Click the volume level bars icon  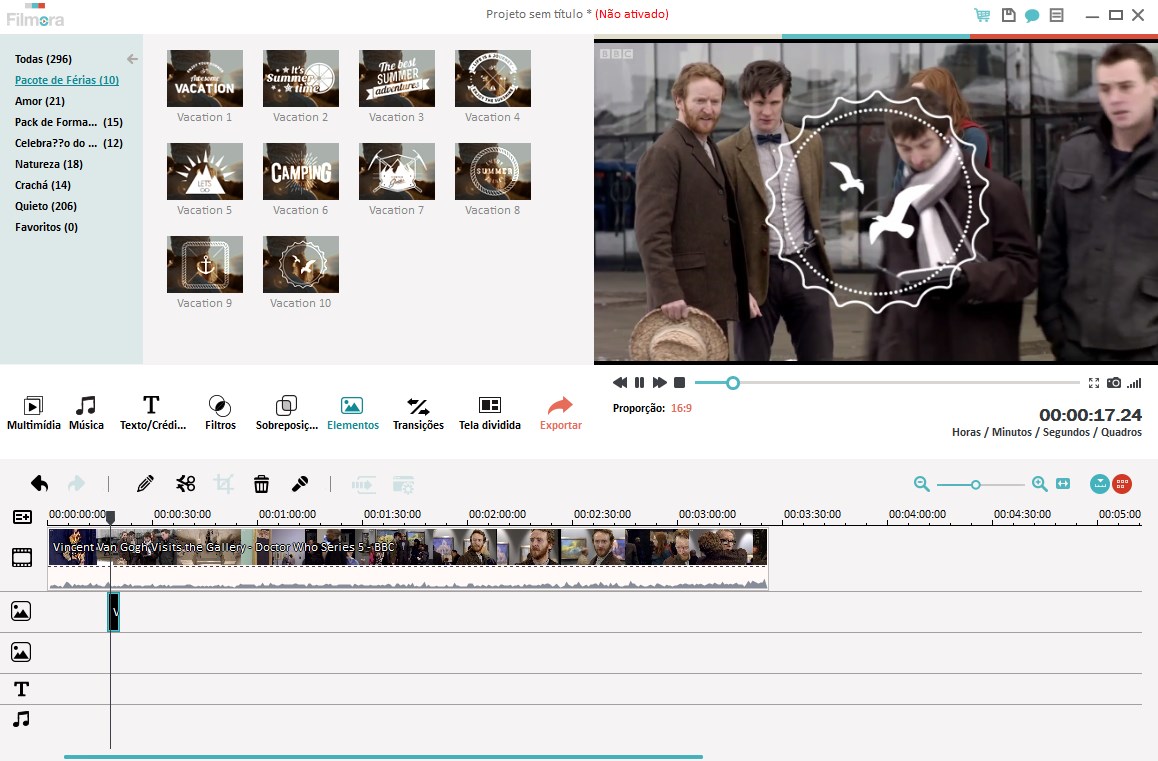point(1134,383)
